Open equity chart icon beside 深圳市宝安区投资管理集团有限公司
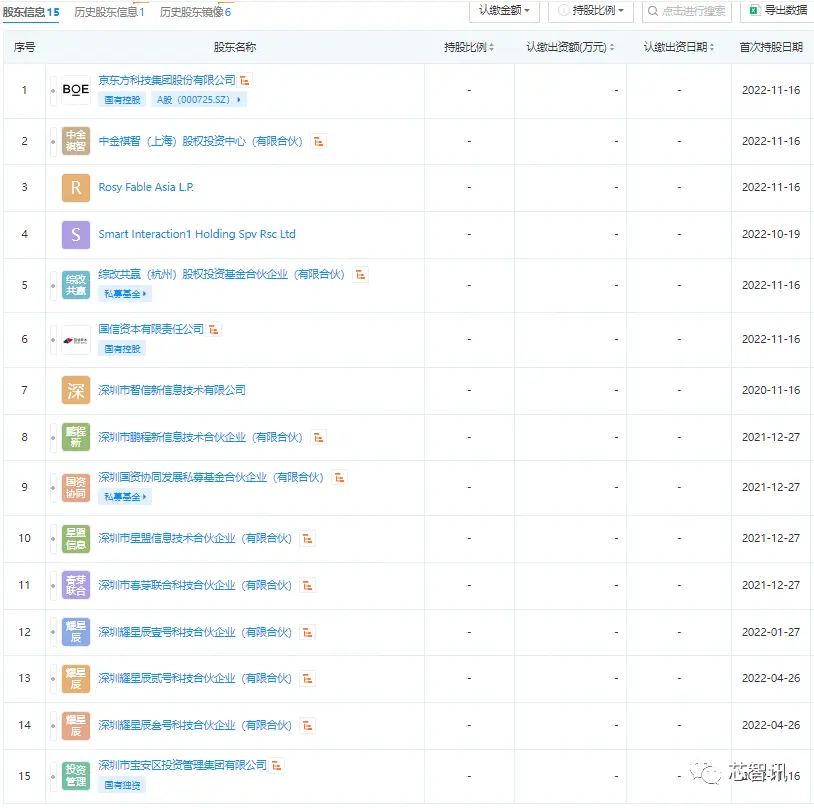Screen dimensions: 814x808 point(277,765)
